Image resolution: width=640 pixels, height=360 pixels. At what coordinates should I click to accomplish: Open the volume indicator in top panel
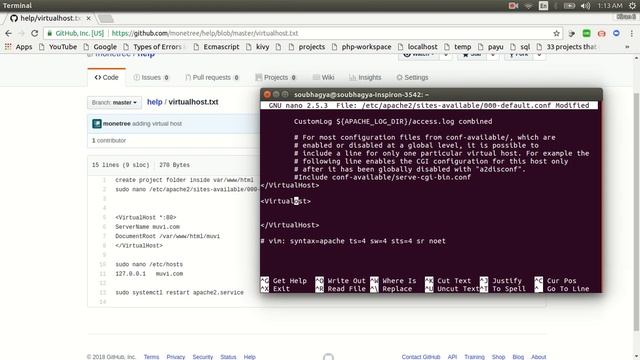click(x=585, y=5)
